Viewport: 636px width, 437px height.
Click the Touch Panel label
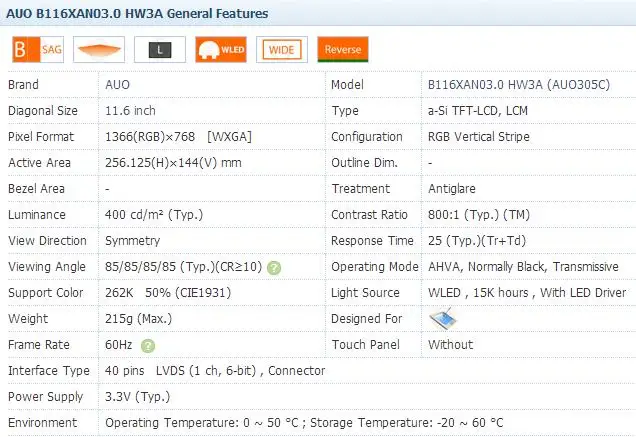[x=365, y=344]
